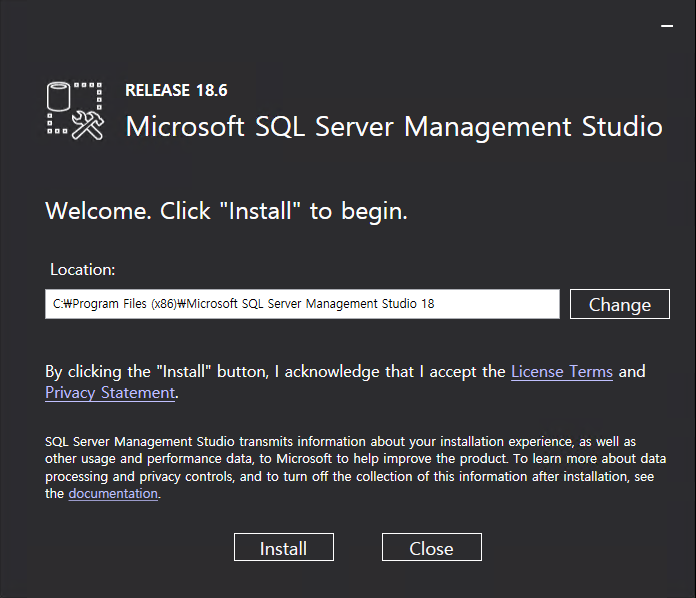Minimize the installer window
This screenshot has height=598, width=696.
(x=667, y=26)
